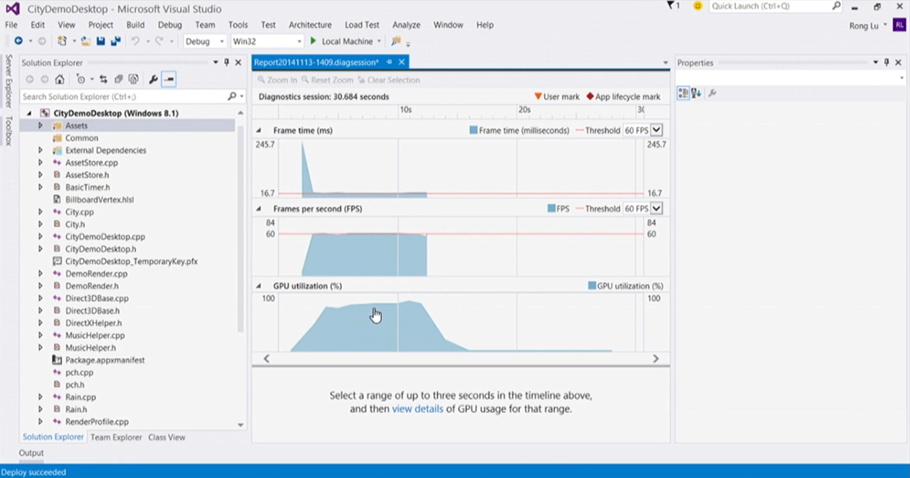Image resolution: width=910 pixels, height=478 pixels.
Task: Click the Clear Selection button
Action: click(x=389, y=80)
